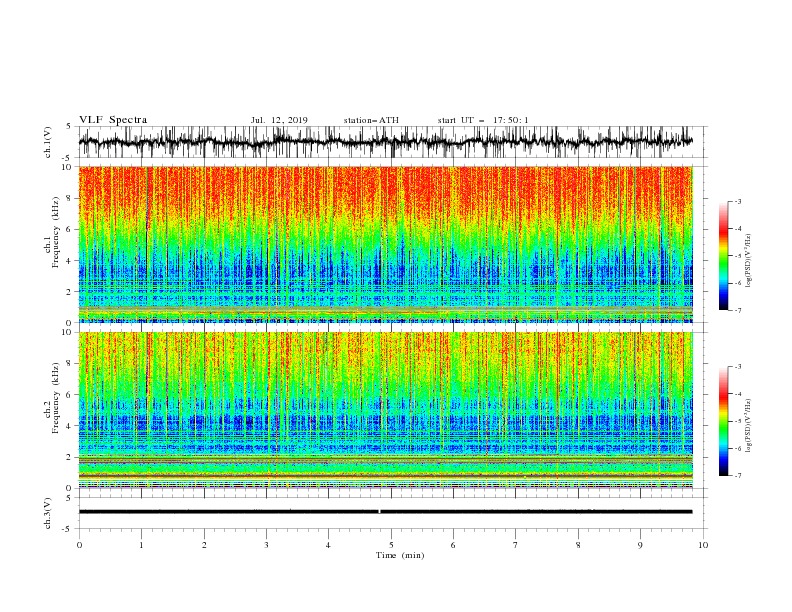Click the "ch.3(V)" axis label
Screen dimensions: 792x612
click(48, 513)
